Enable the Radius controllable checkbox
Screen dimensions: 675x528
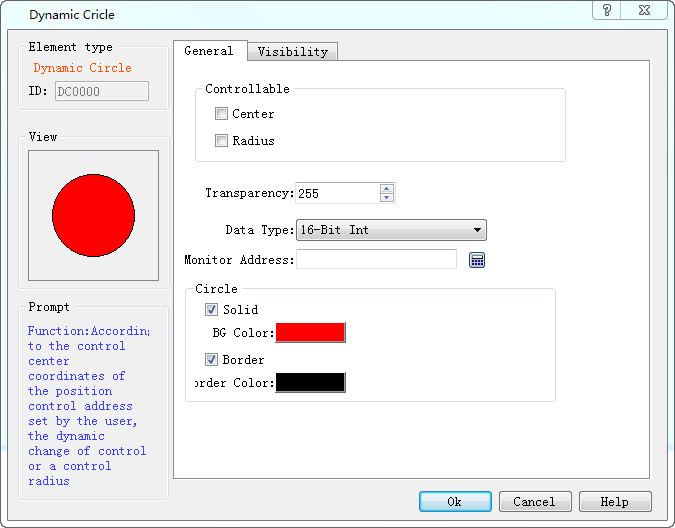(x=221, y=140)
